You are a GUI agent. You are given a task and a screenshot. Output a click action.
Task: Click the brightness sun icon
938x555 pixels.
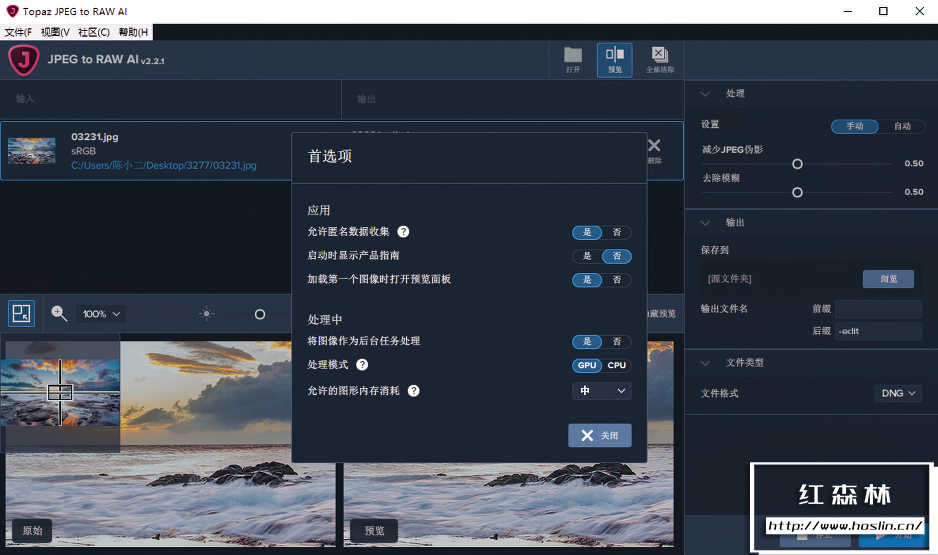coord(206,313)
